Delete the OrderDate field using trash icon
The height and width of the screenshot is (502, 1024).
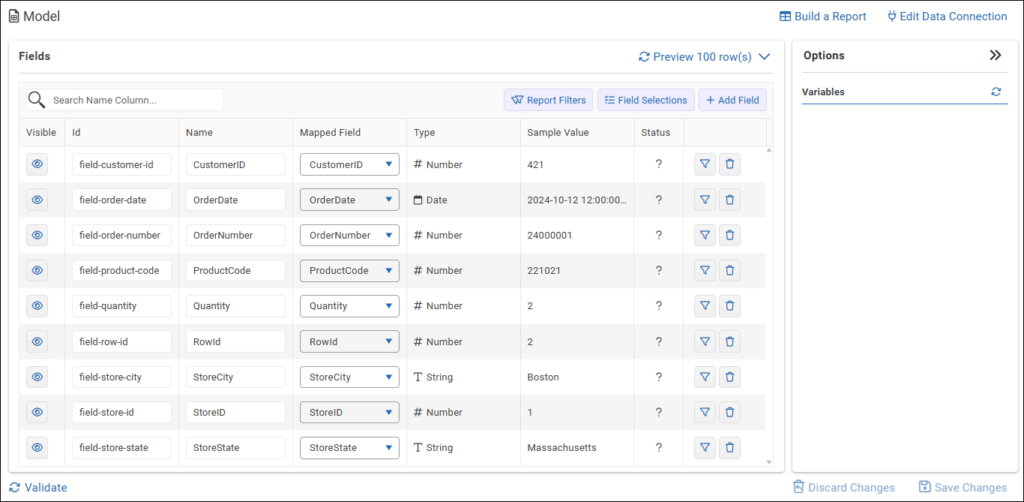[x=730, y=200]
